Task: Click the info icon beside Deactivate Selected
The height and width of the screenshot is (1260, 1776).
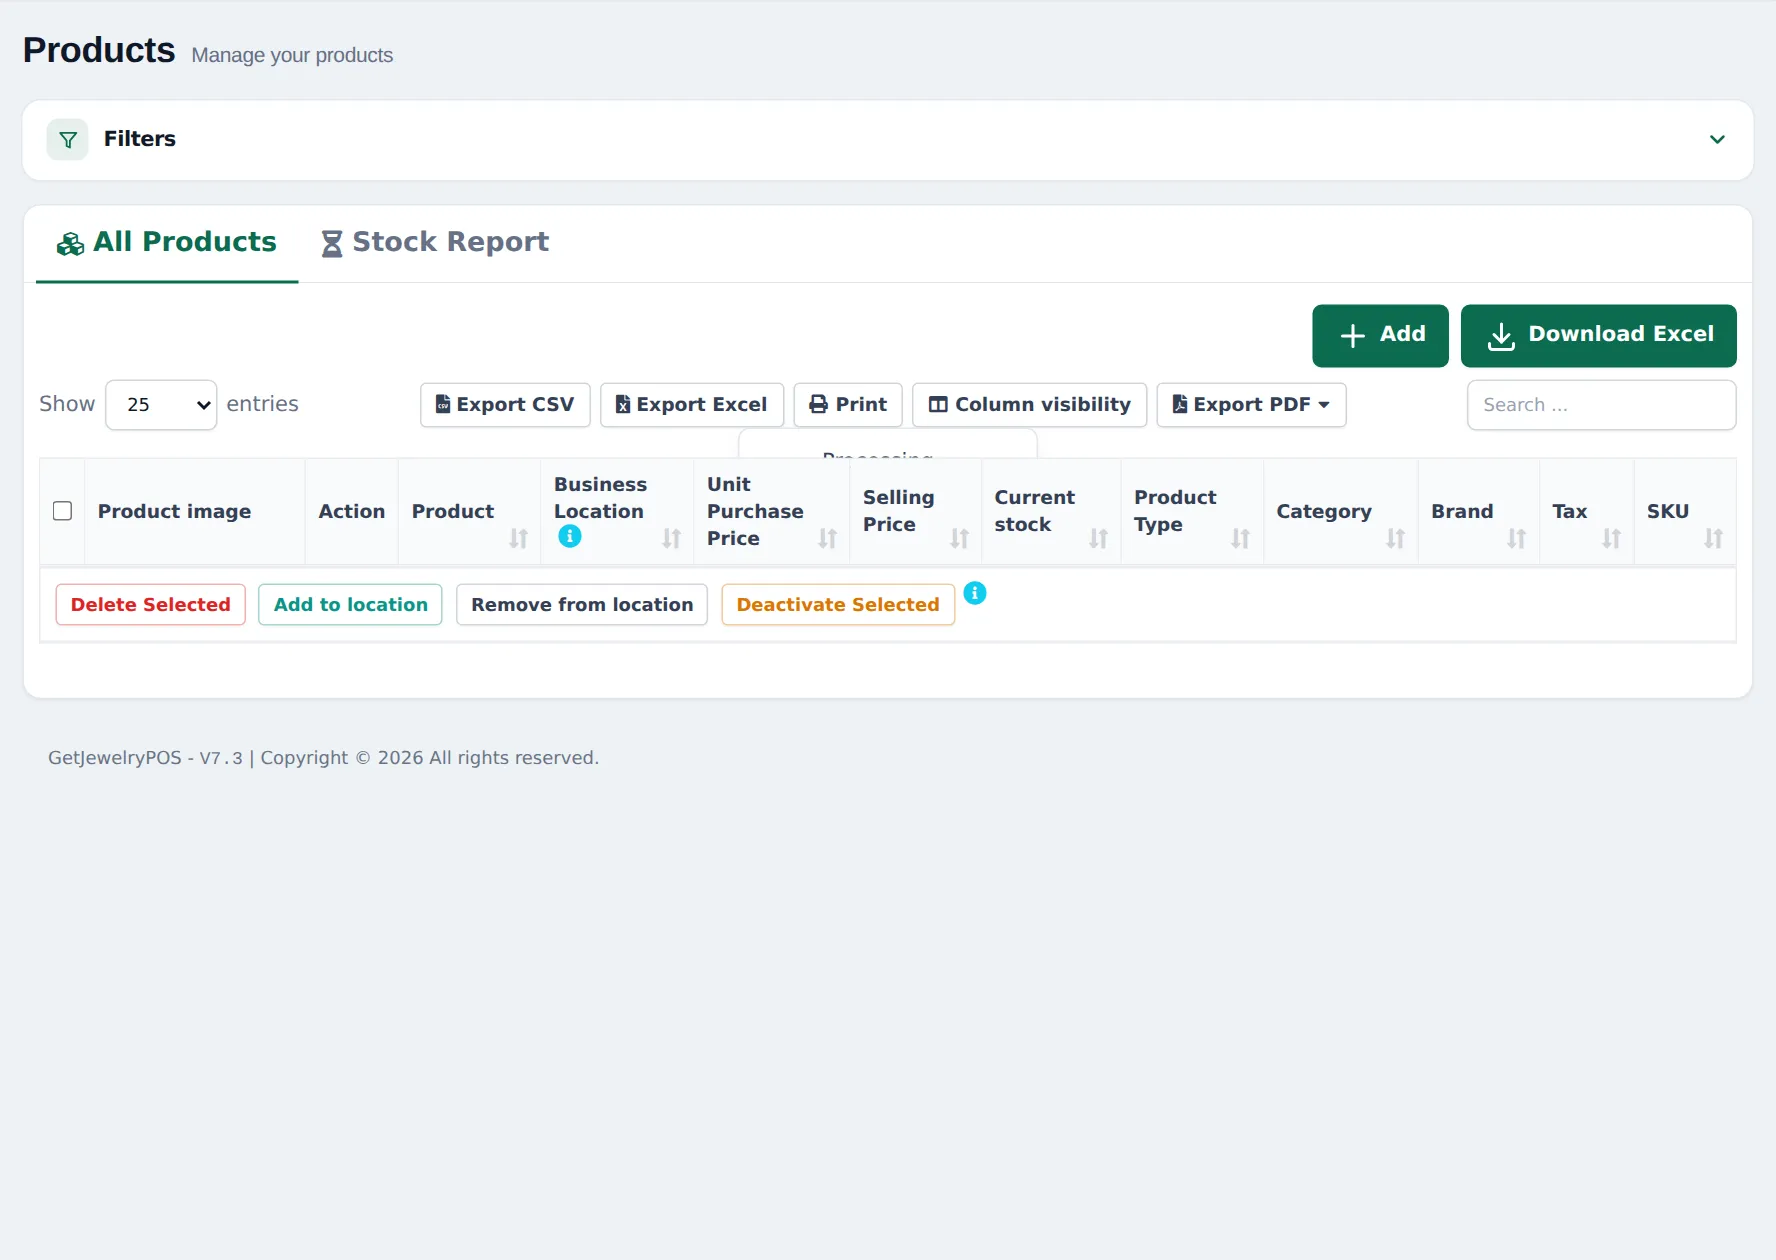Action: coord(975,594)
